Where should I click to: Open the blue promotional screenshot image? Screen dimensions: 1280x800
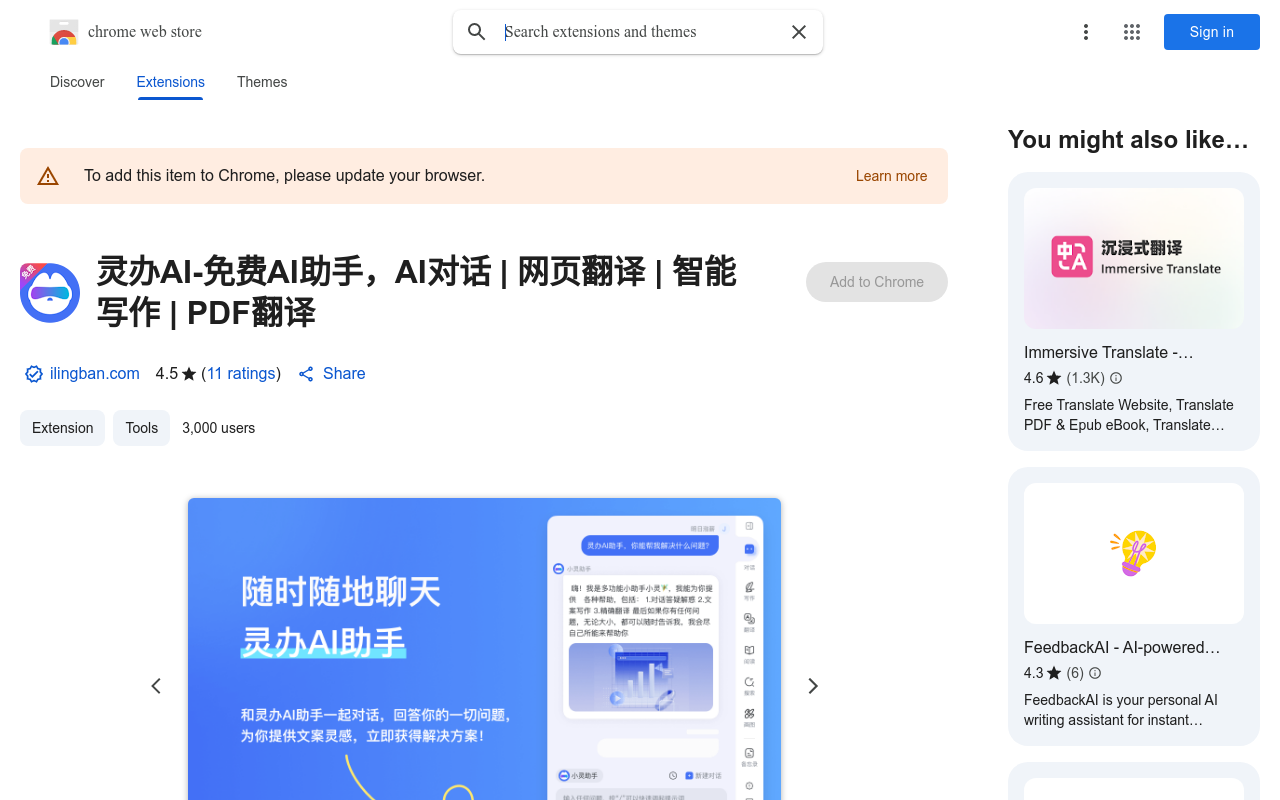coord(484,649)
